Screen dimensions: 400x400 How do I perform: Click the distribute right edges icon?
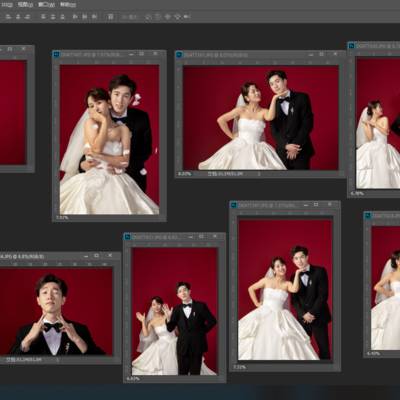point(94,17)
